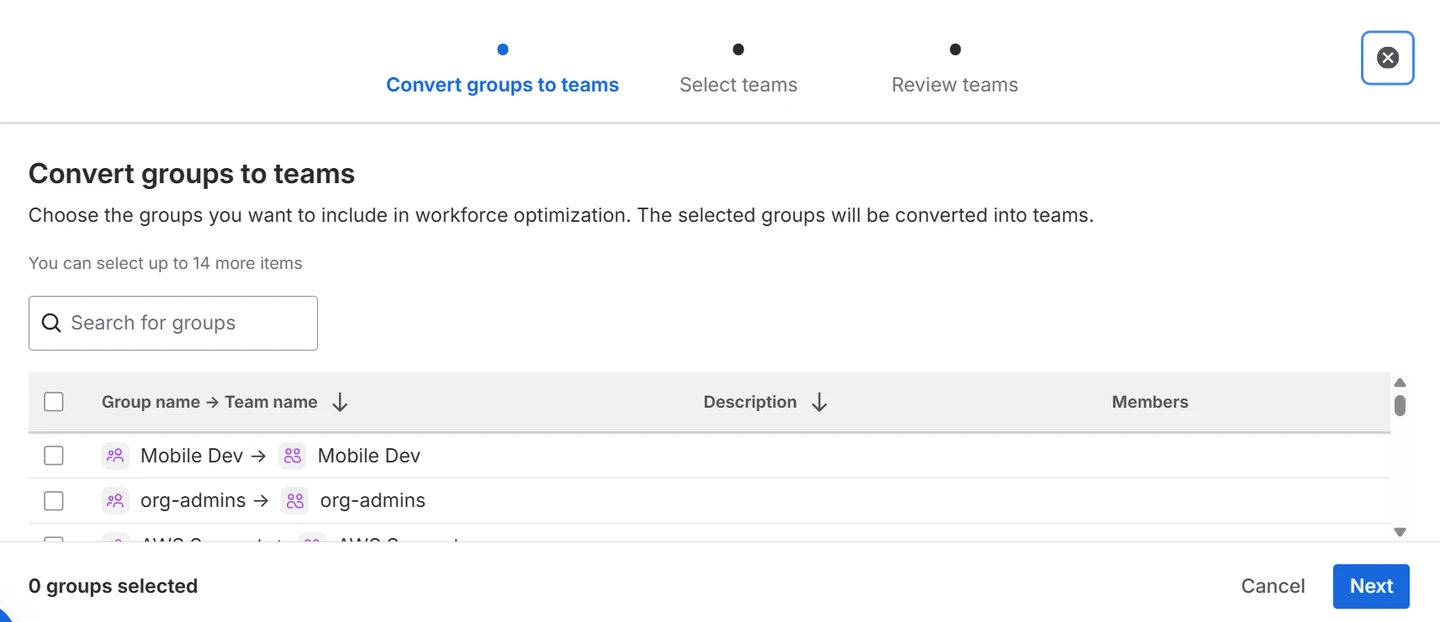Viewport: 1440px width, 622px height.
Task: Click the Mobile Dev team icon
Action: click(293, 456)
